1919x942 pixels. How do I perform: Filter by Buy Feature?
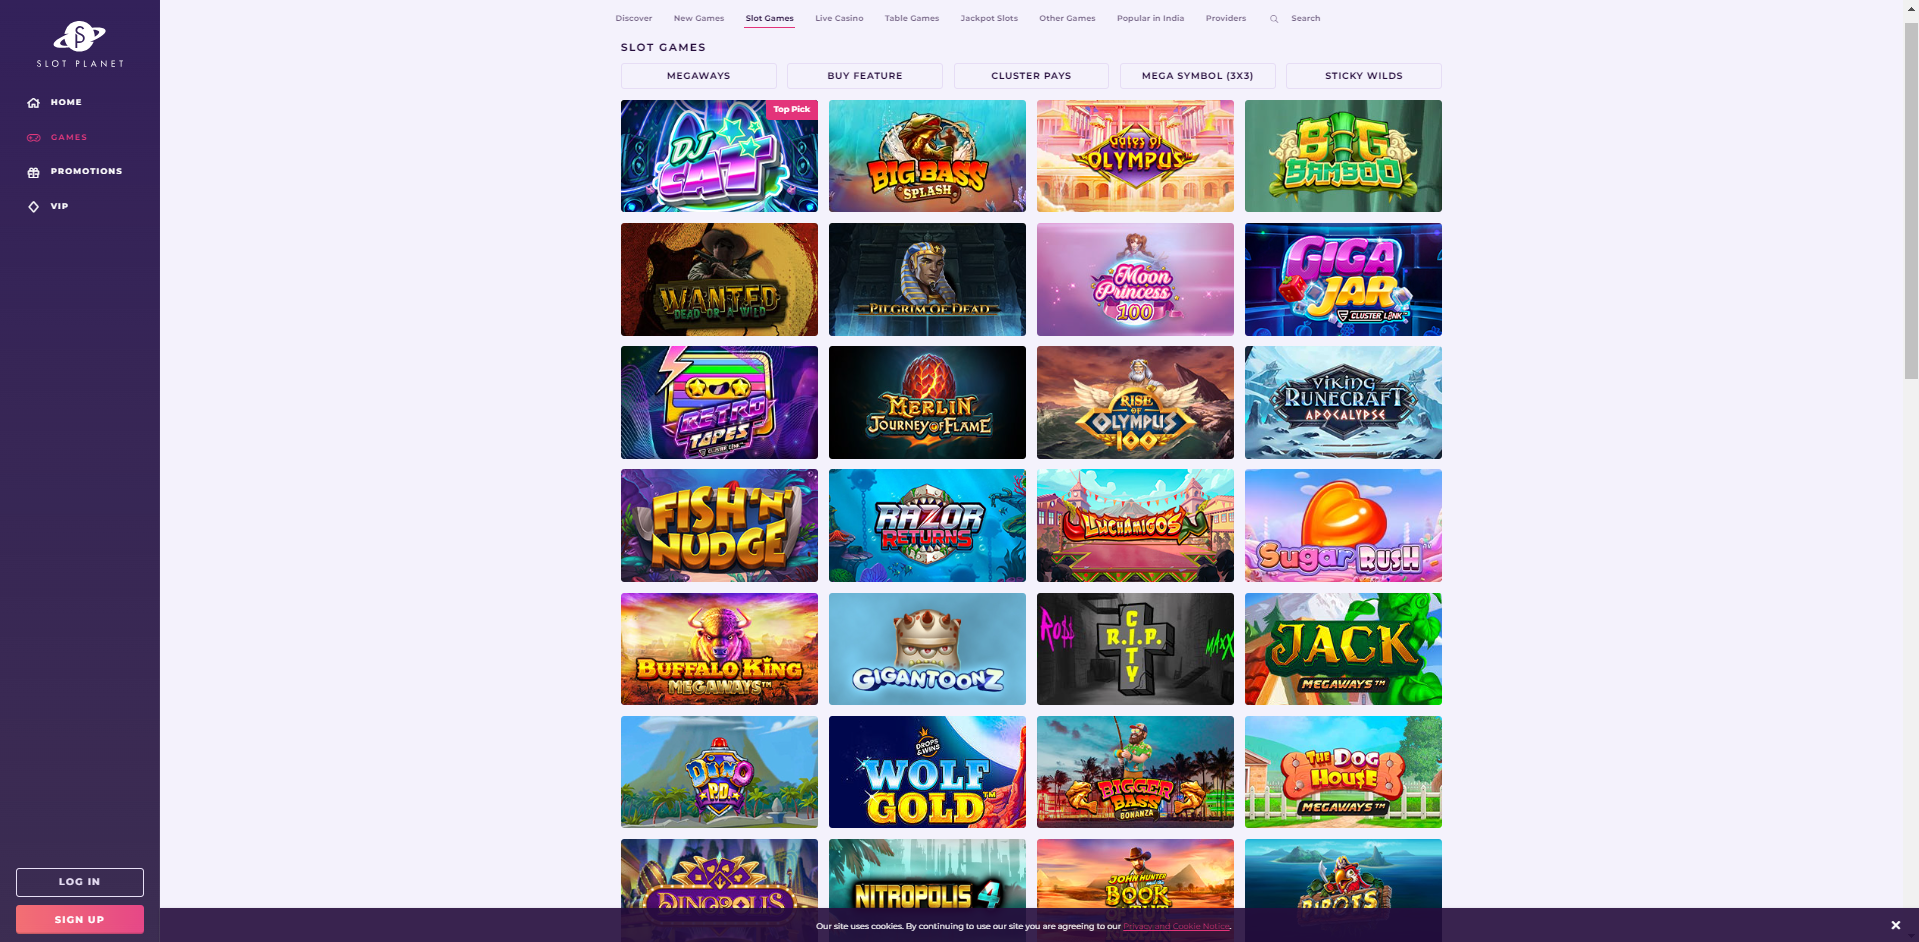tap(865, 76)
